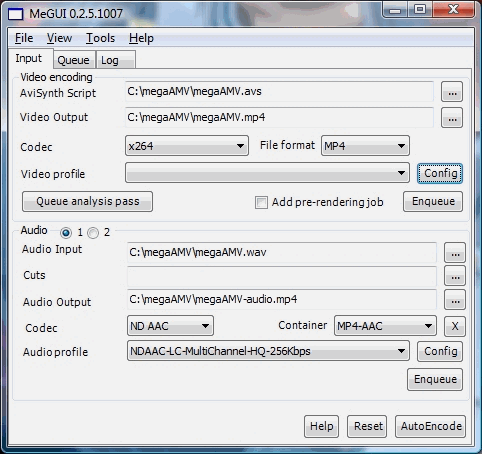
Task: Open the Cuts file browse button
Action: 455,276
